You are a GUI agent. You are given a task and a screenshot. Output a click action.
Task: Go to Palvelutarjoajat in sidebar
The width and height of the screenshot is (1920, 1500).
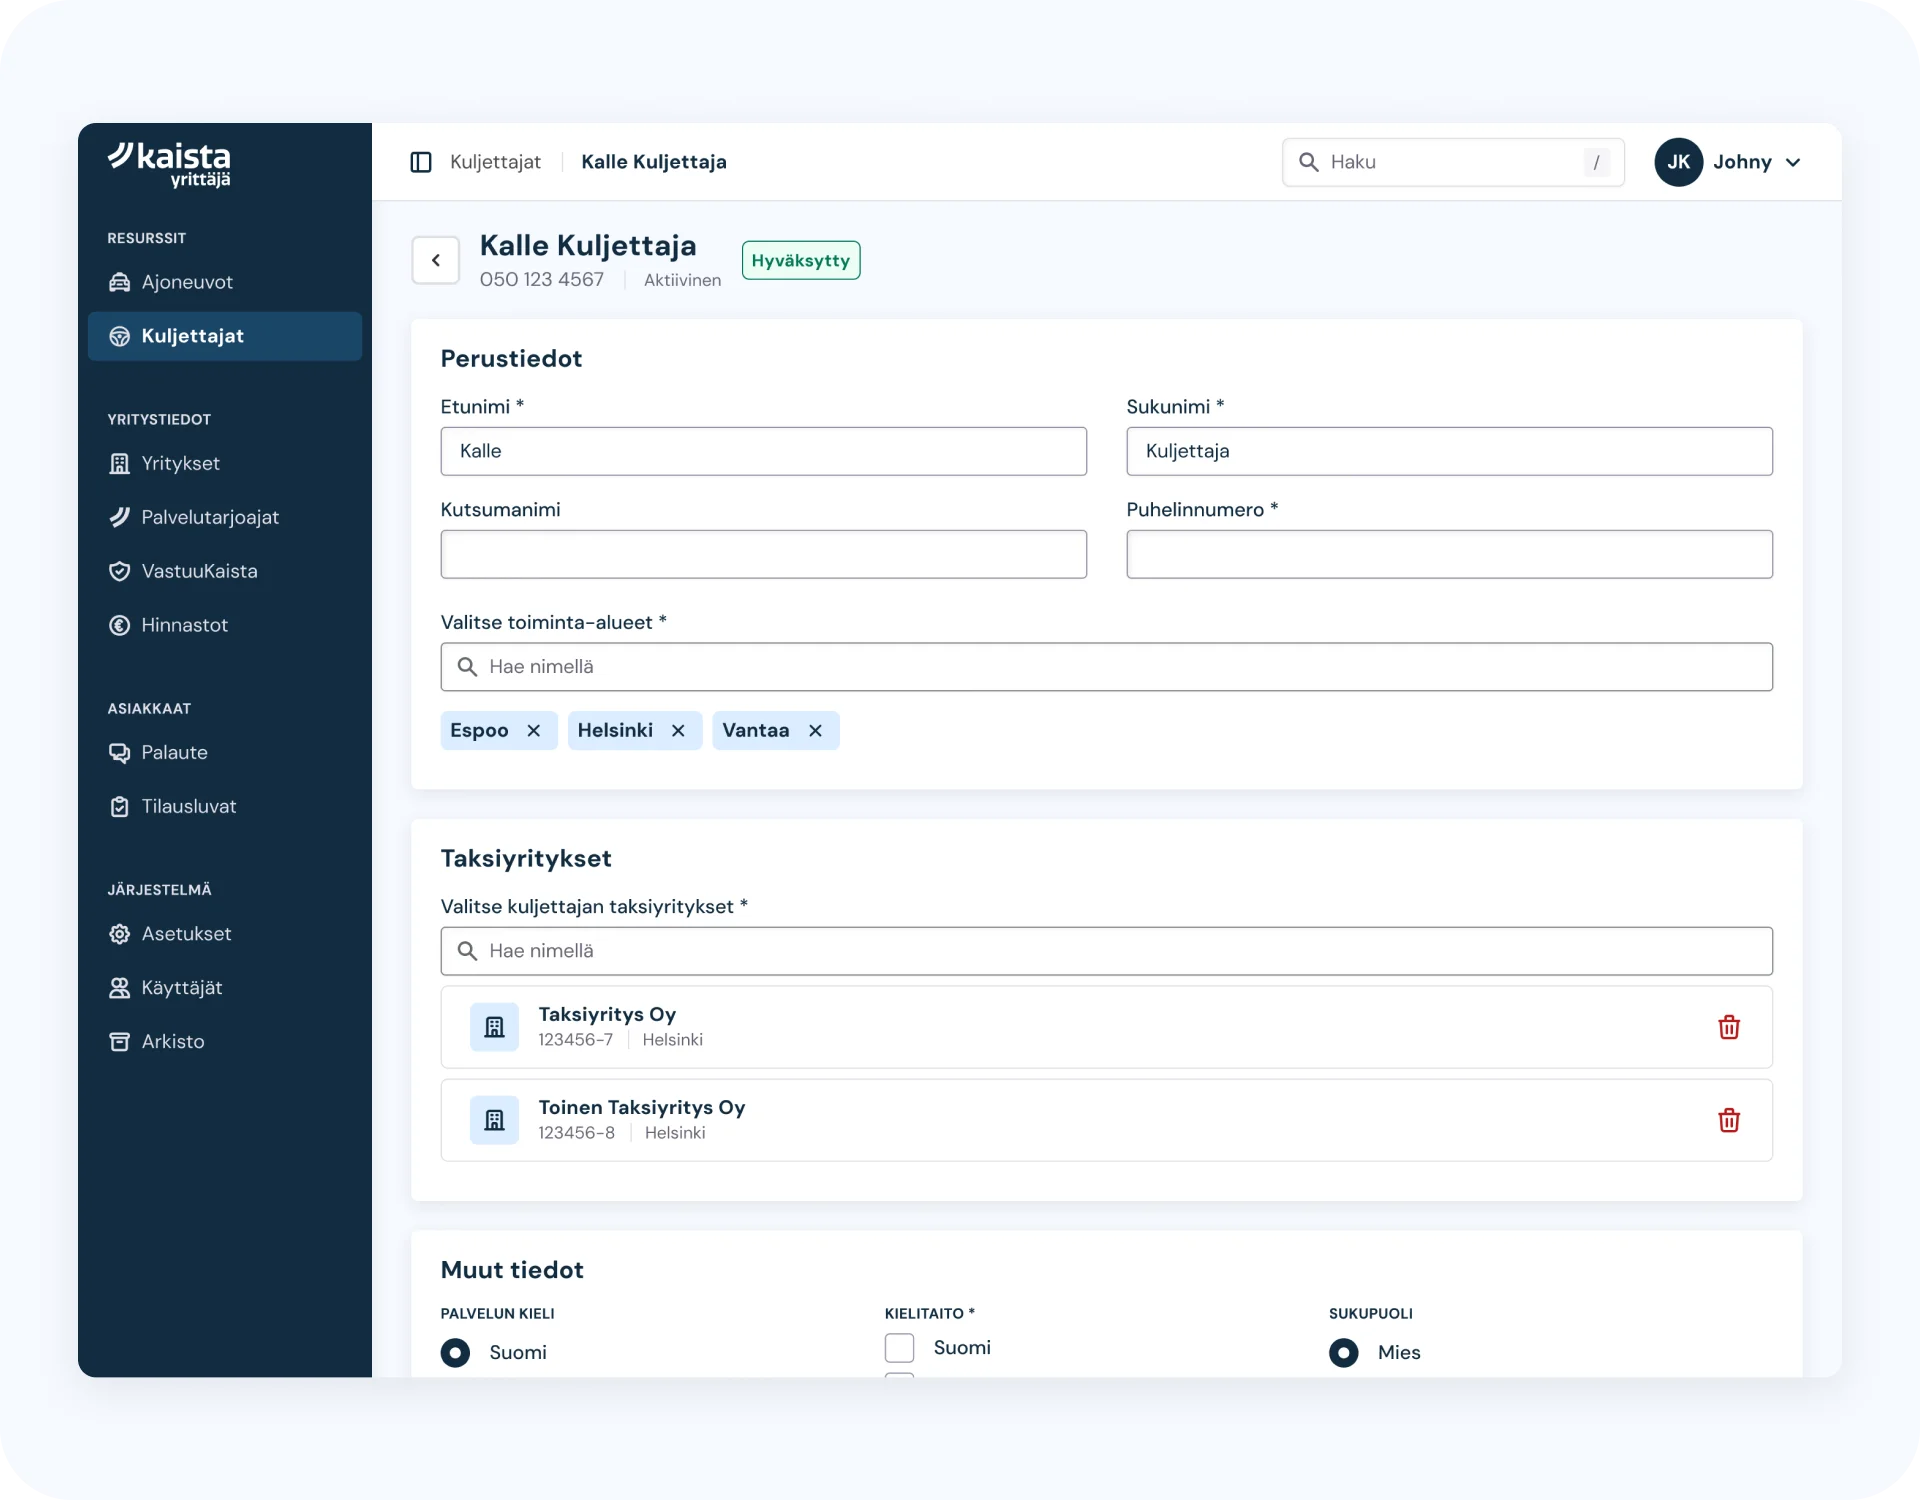point(210,517)
